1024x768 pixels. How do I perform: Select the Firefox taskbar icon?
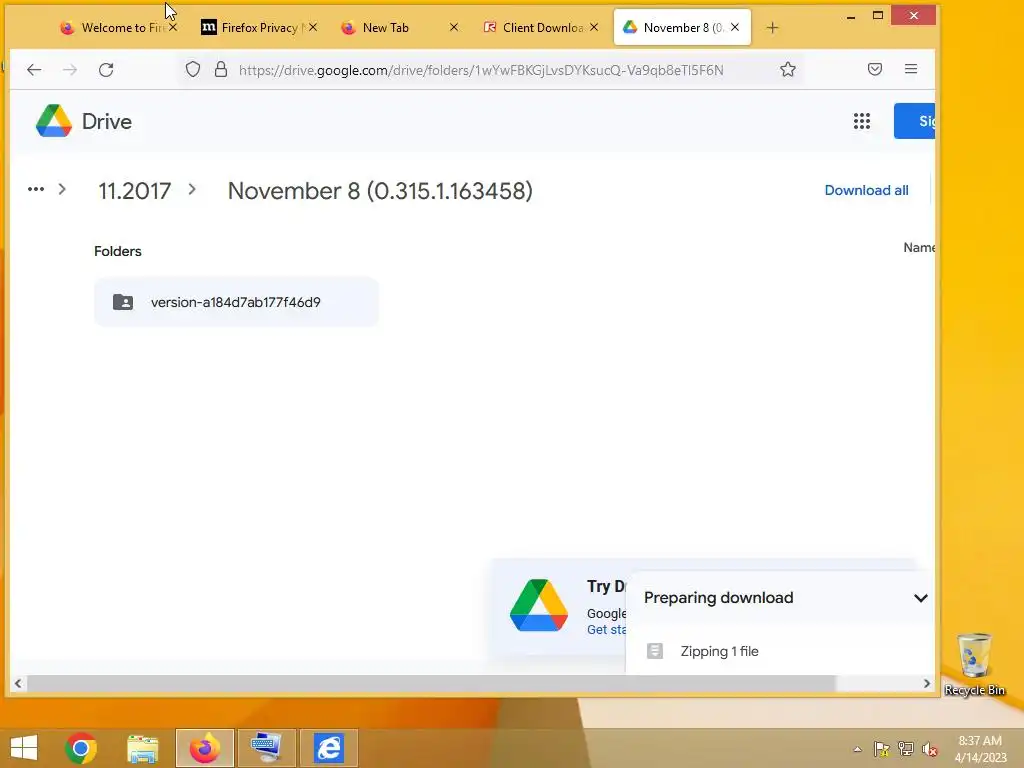204,748
